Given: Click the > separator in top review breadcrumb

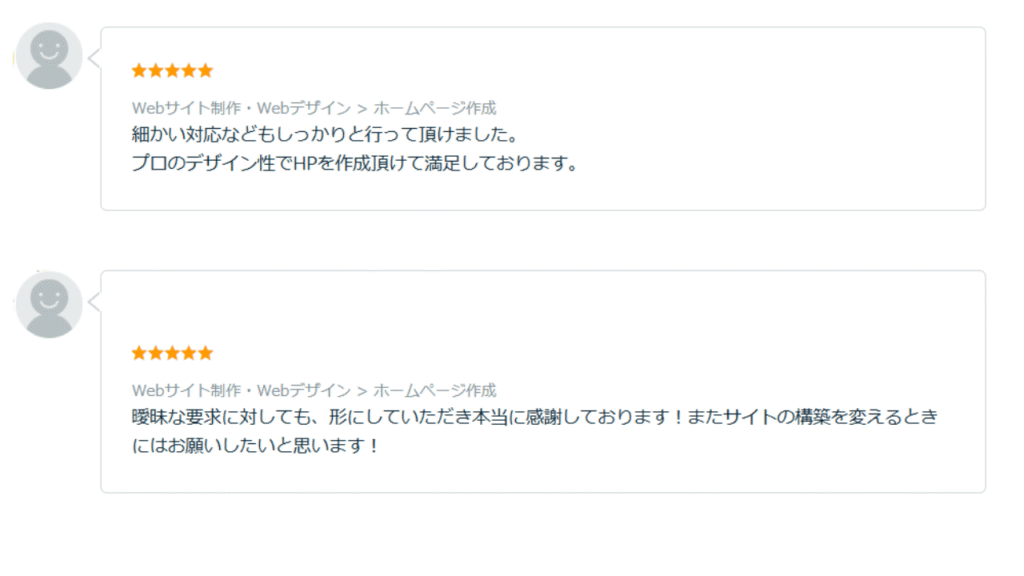Looking at the screenshot, I should click(362, 108).
